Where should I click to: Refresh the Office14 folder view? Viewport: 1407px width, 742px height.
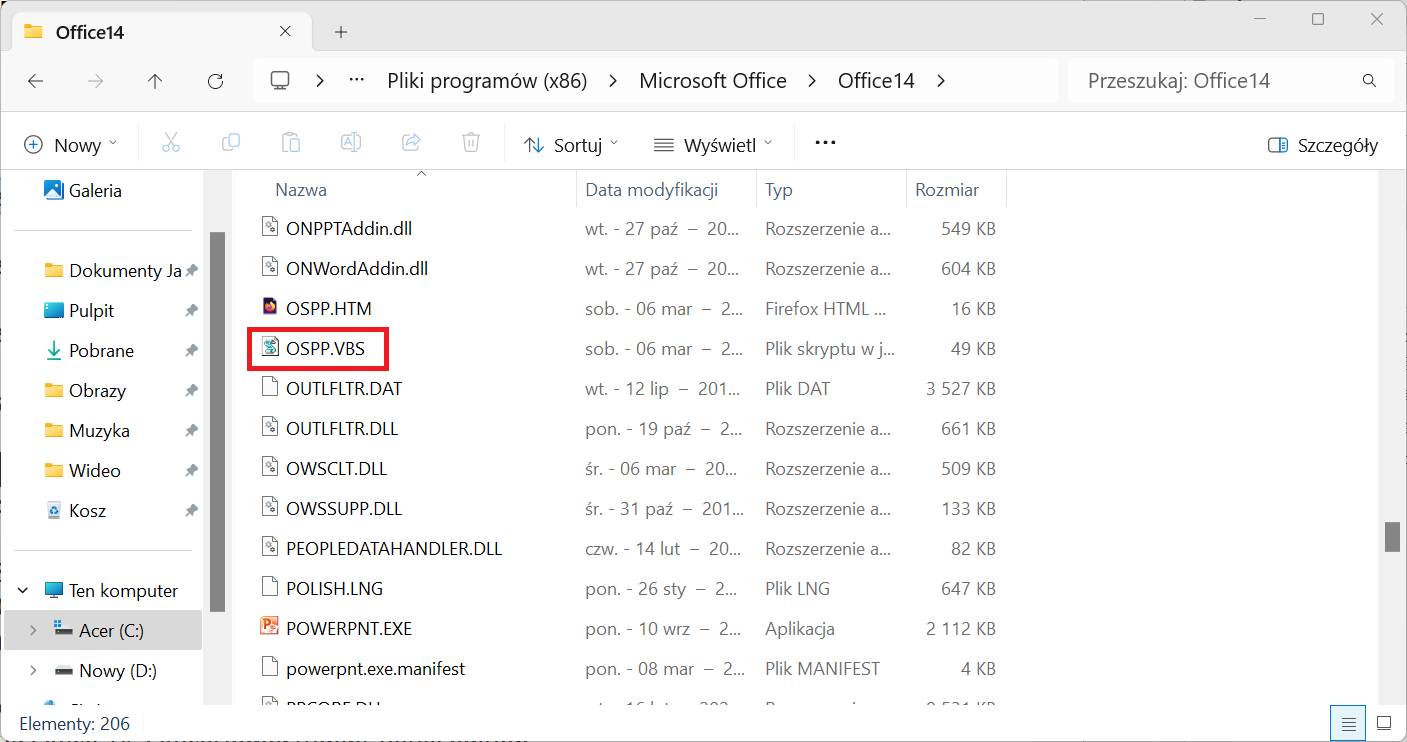click(x=215, y=81)
